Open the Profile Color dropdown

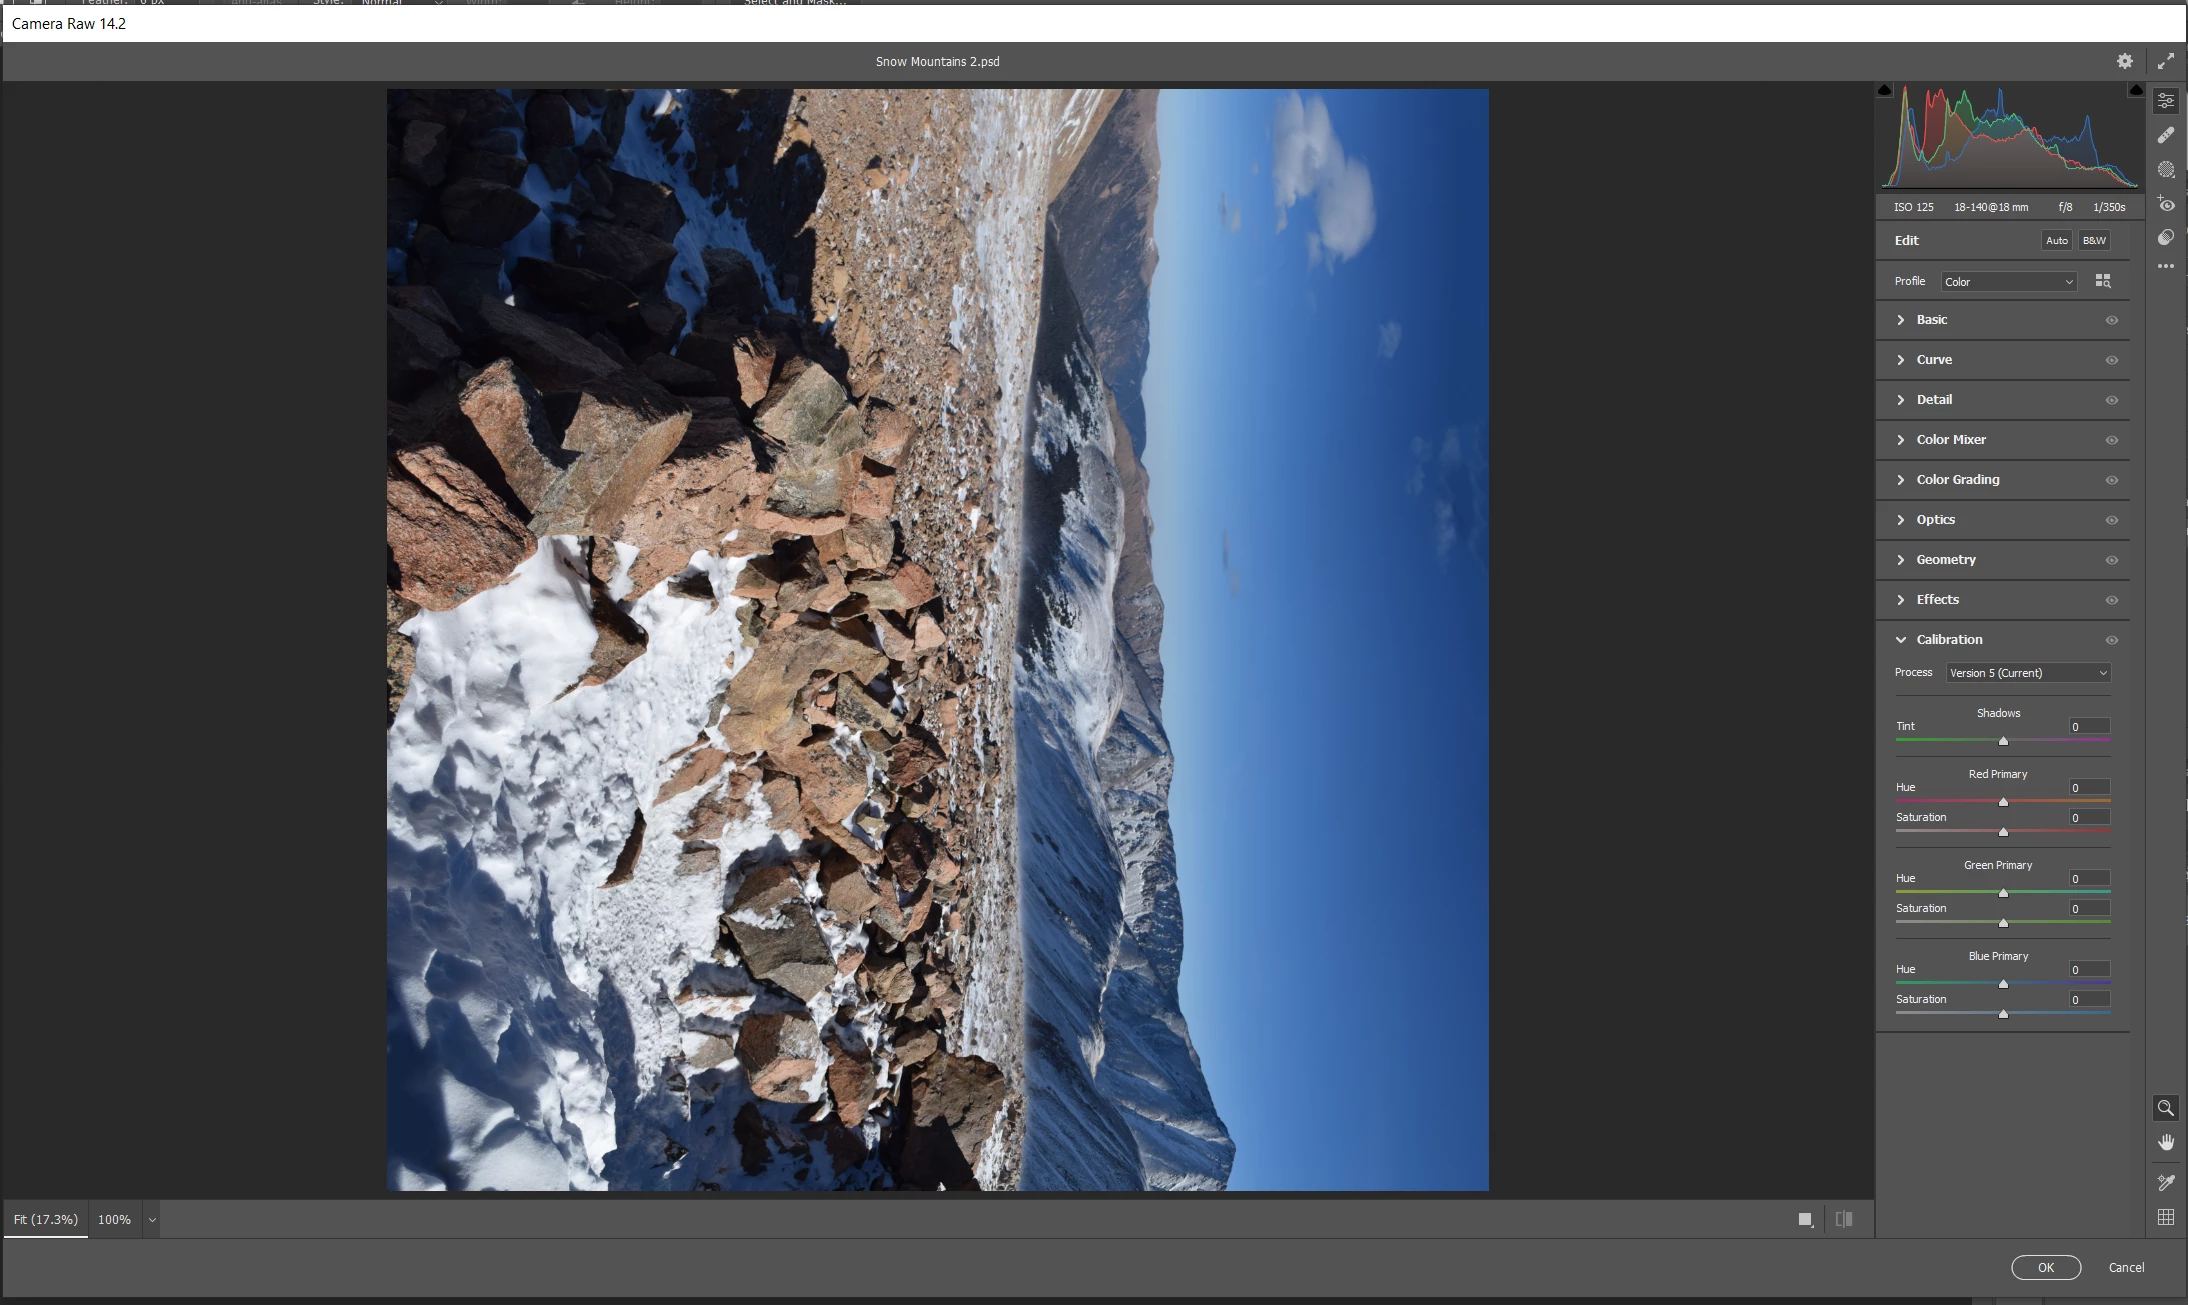click(x=2008, y=282)
